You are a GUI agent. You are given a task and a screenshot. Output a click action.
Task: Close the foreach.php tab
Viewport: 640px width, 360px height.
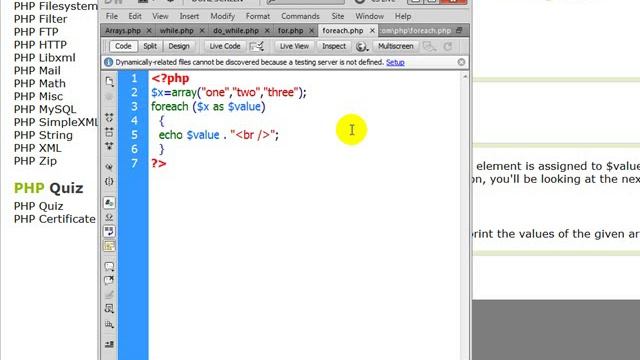point(372,31)
